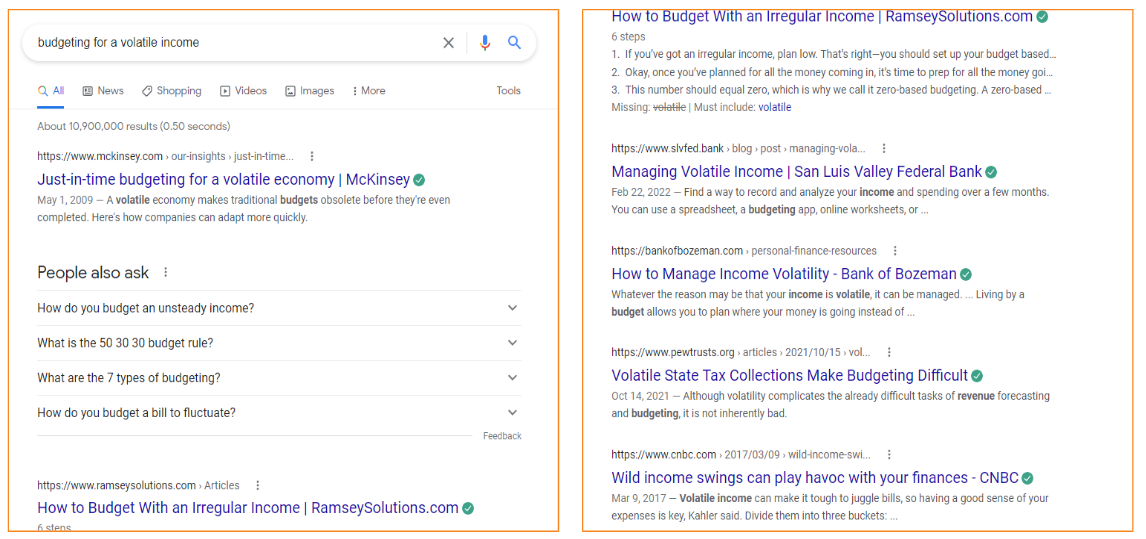Run the search with the blue magnifier icon
This screenshot has width=1146, height=539.
tap(515, 42)
